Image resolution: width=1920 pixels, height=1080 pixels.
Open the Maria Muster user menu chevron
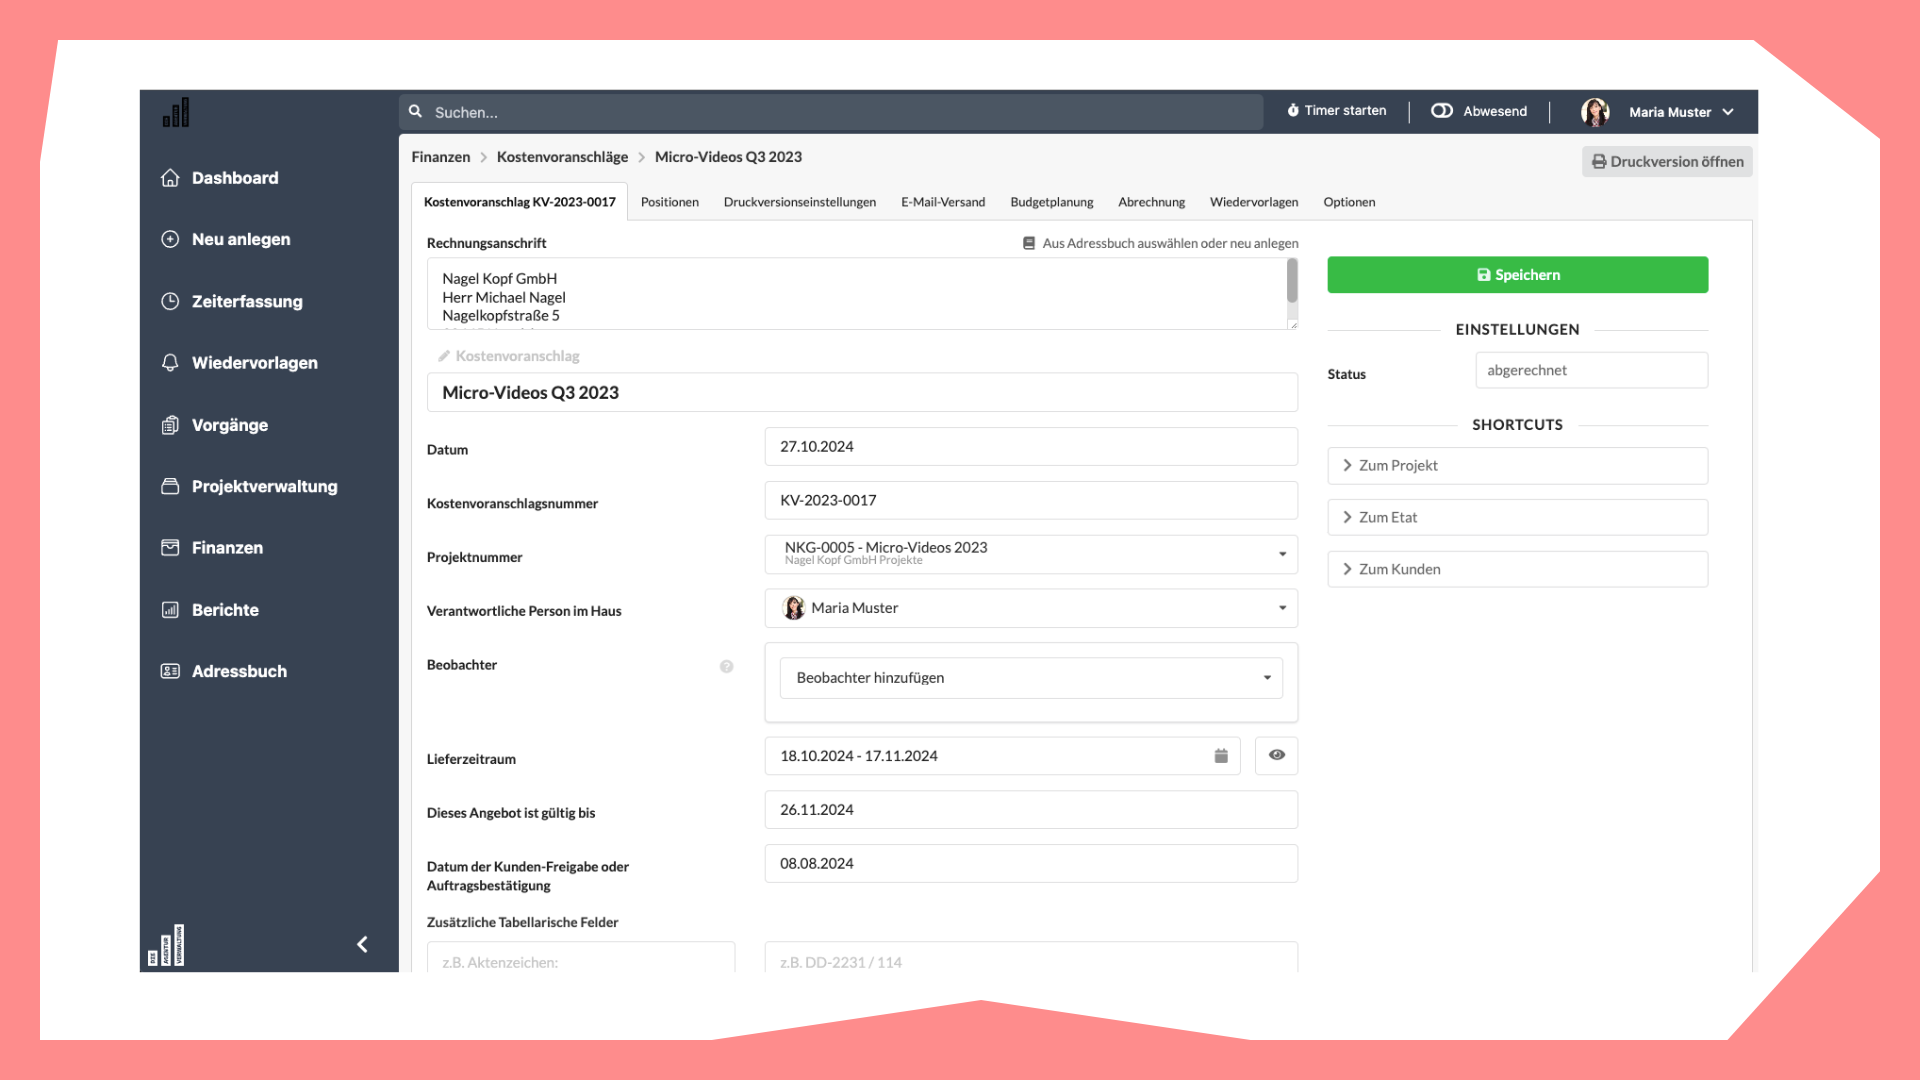tap(1729, 112)
